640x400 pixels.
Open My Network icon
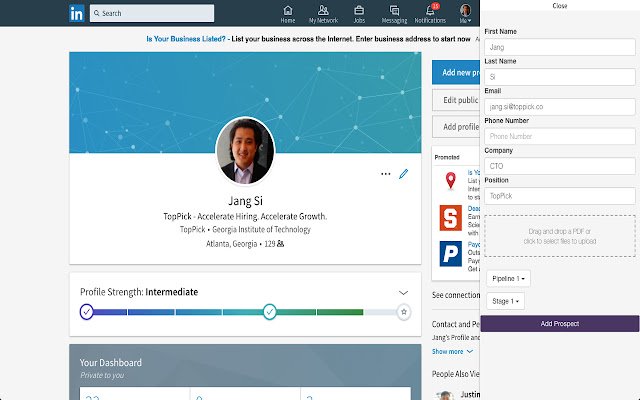(323, 14)
